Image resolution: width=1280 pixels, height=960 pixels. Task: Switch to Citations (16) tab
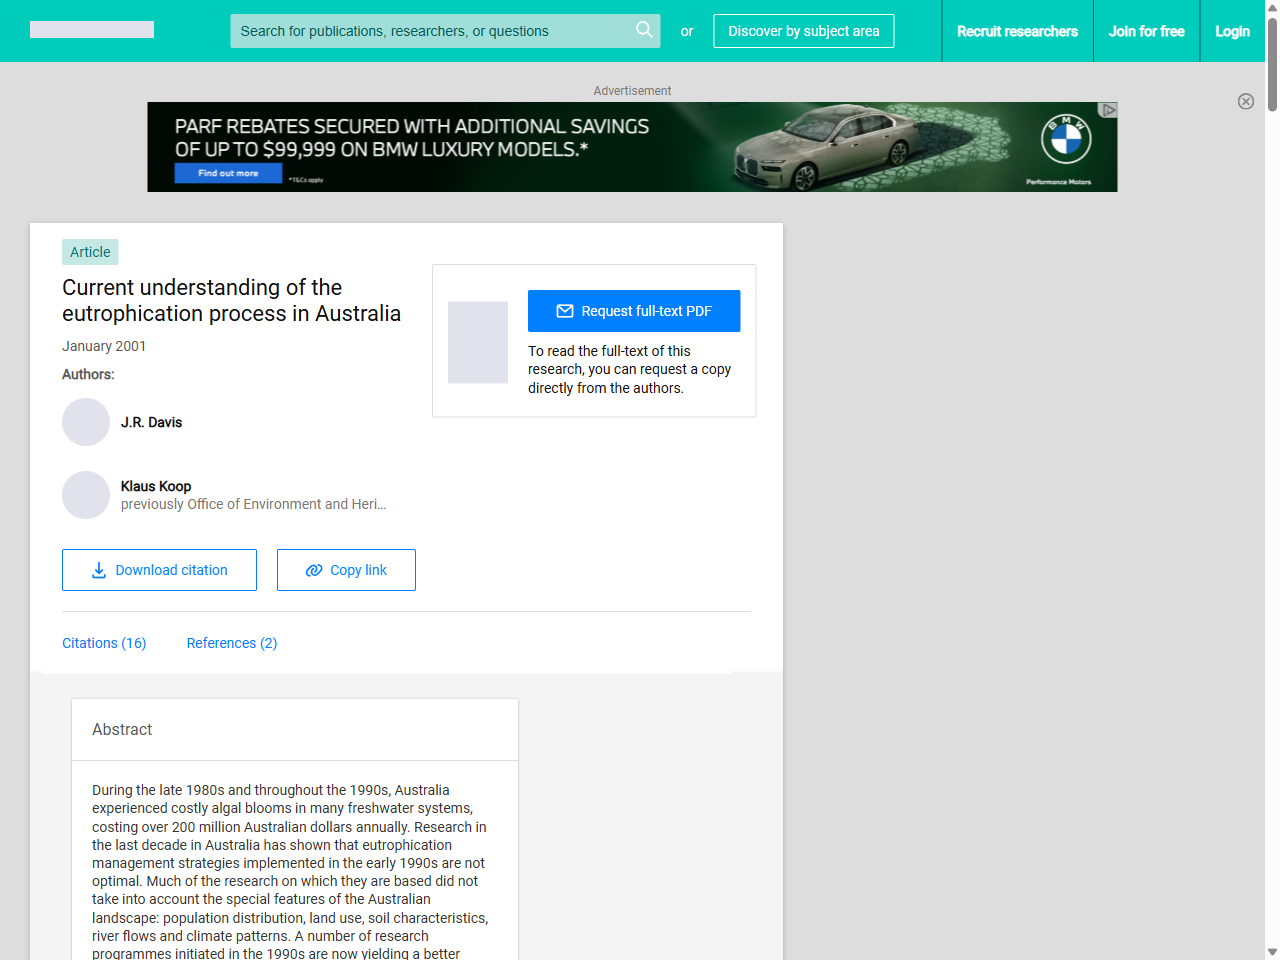point(104,643)
